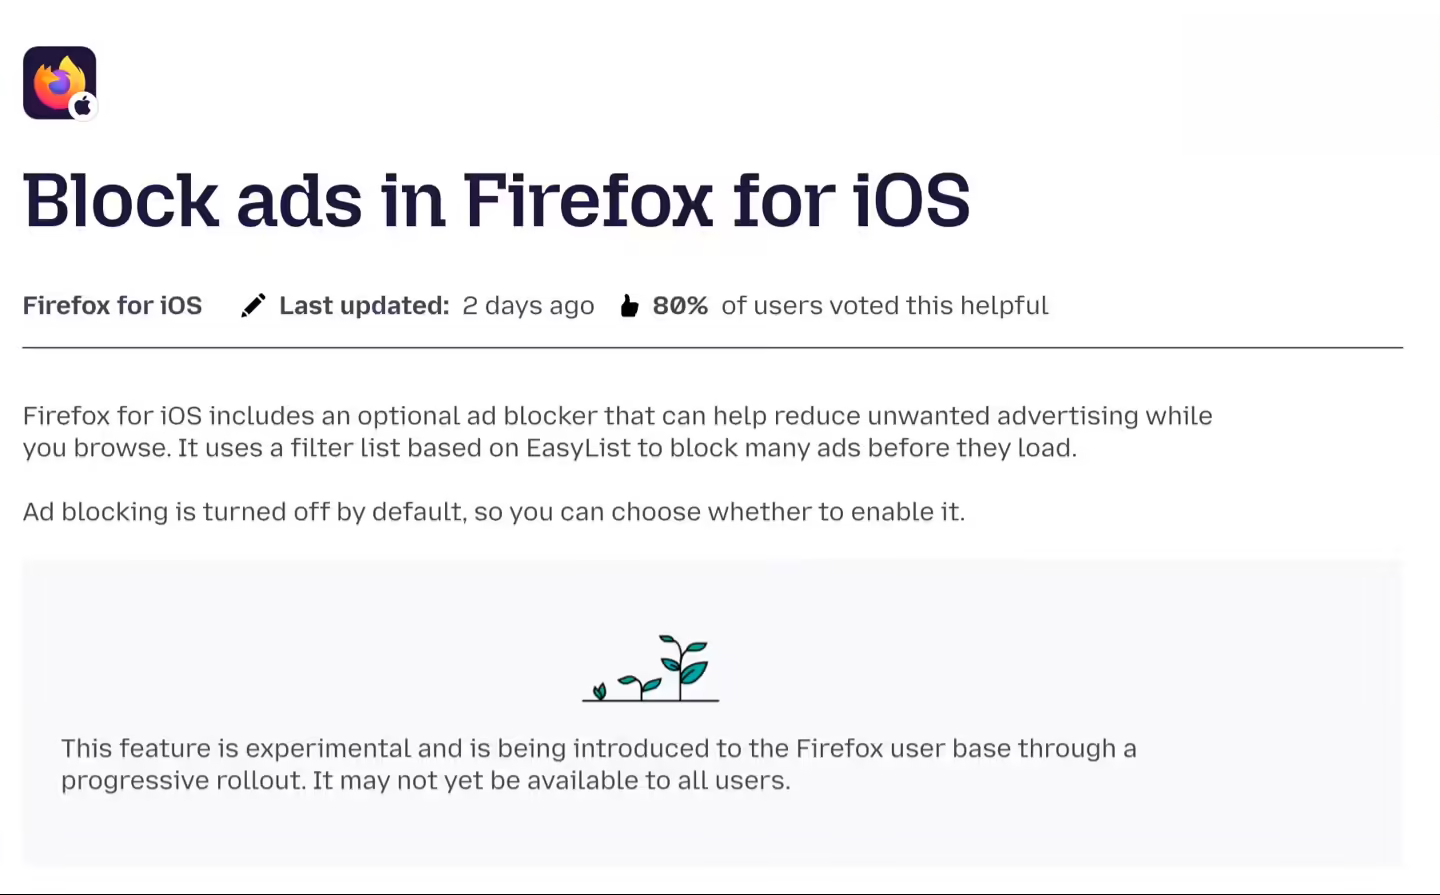Click the '2 days ago' timestamp
Screen dimensions: 1440x895
[x=528, y=306]
